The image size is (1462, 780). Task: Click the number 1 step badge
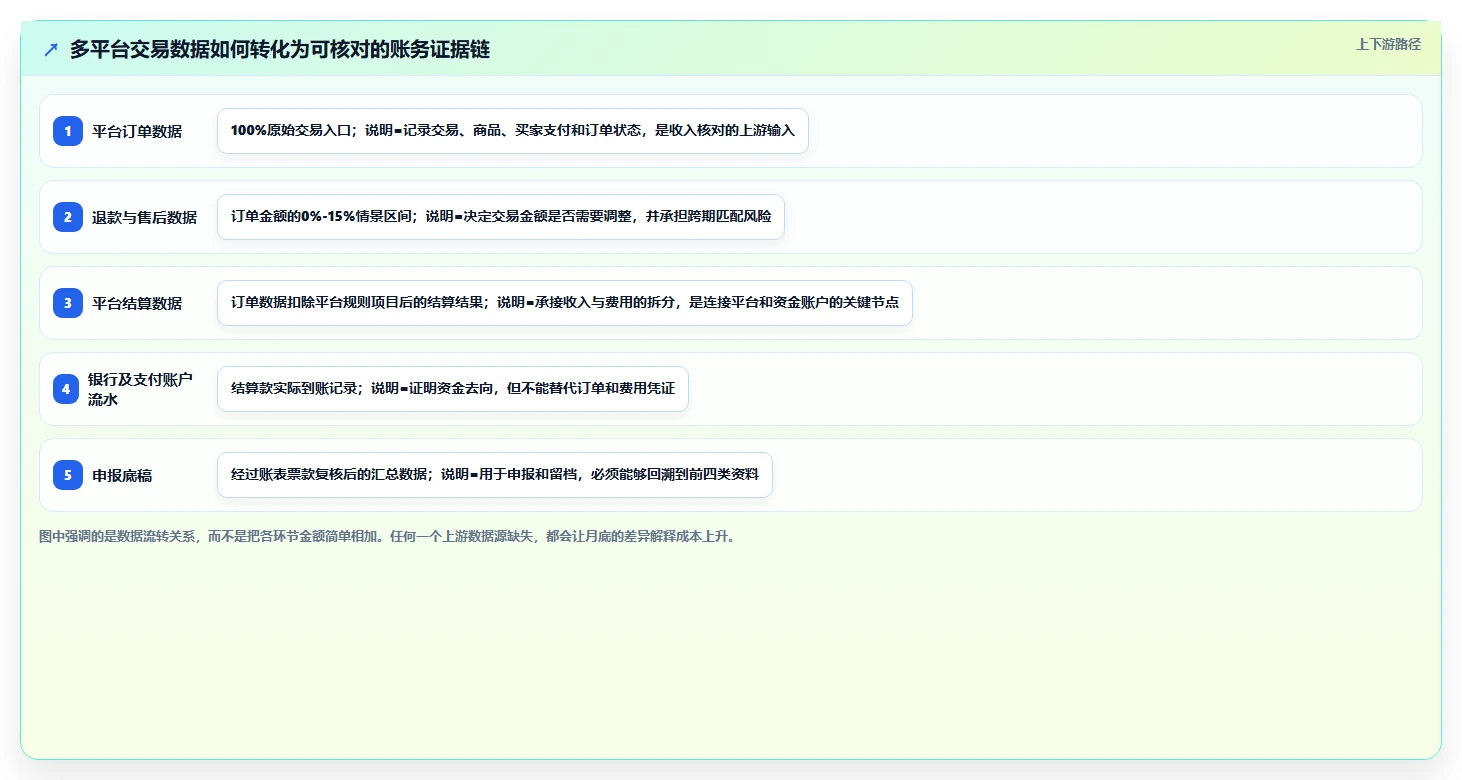tap(68, 131)
